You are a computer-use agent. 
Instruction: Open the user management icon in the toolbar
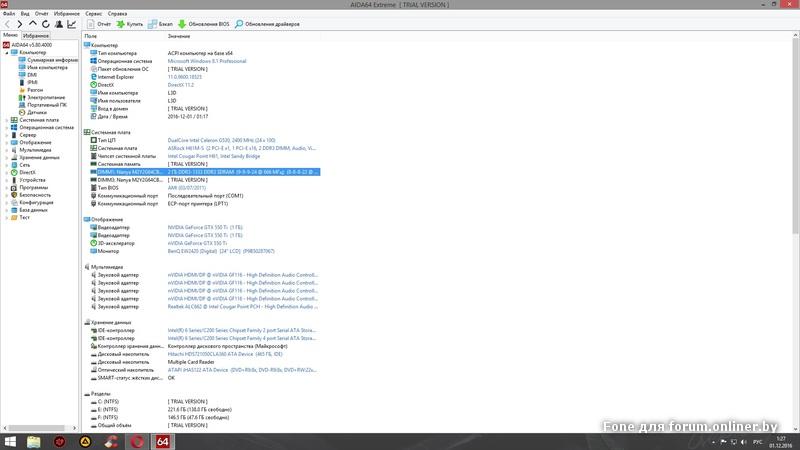click(x=59, y=24)
